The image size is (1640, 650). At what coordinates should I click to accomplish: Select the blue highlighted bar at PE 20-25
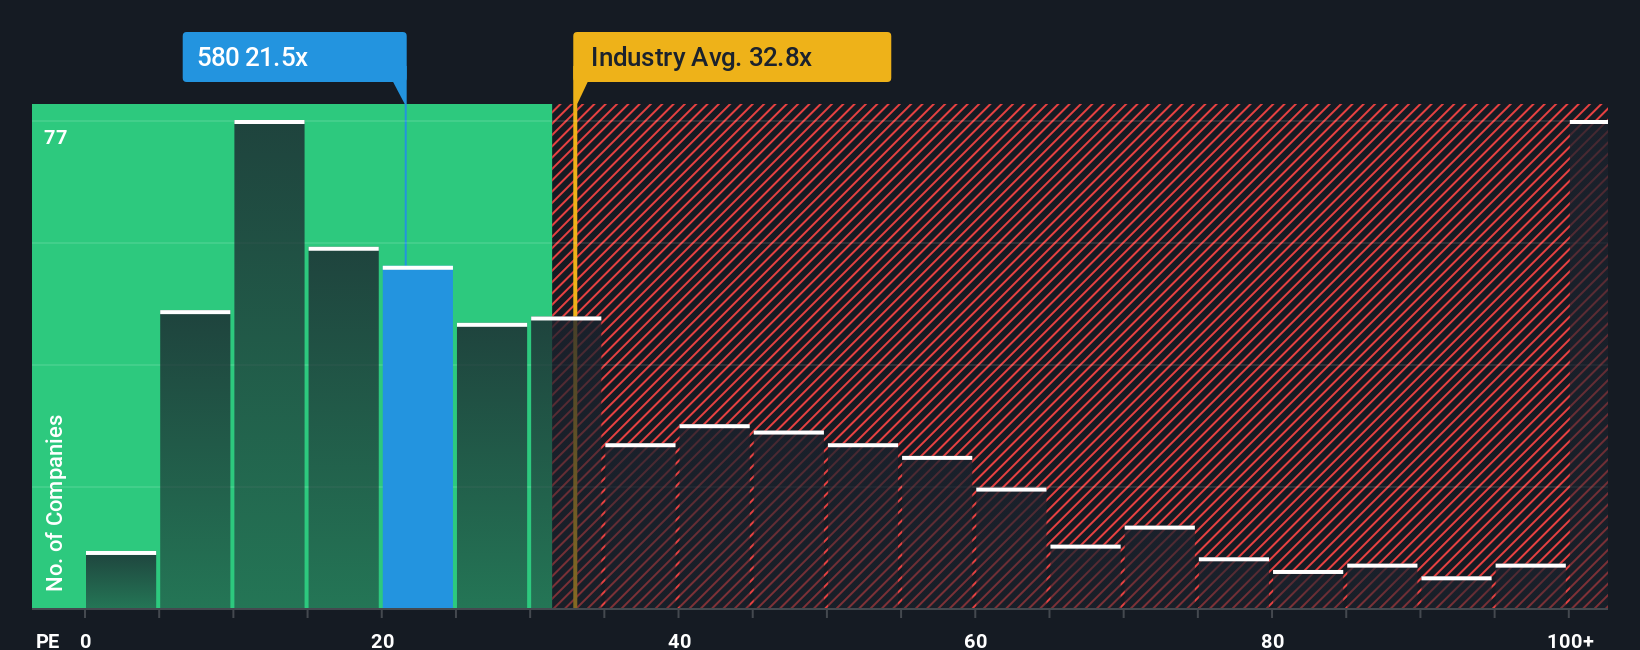418,437
